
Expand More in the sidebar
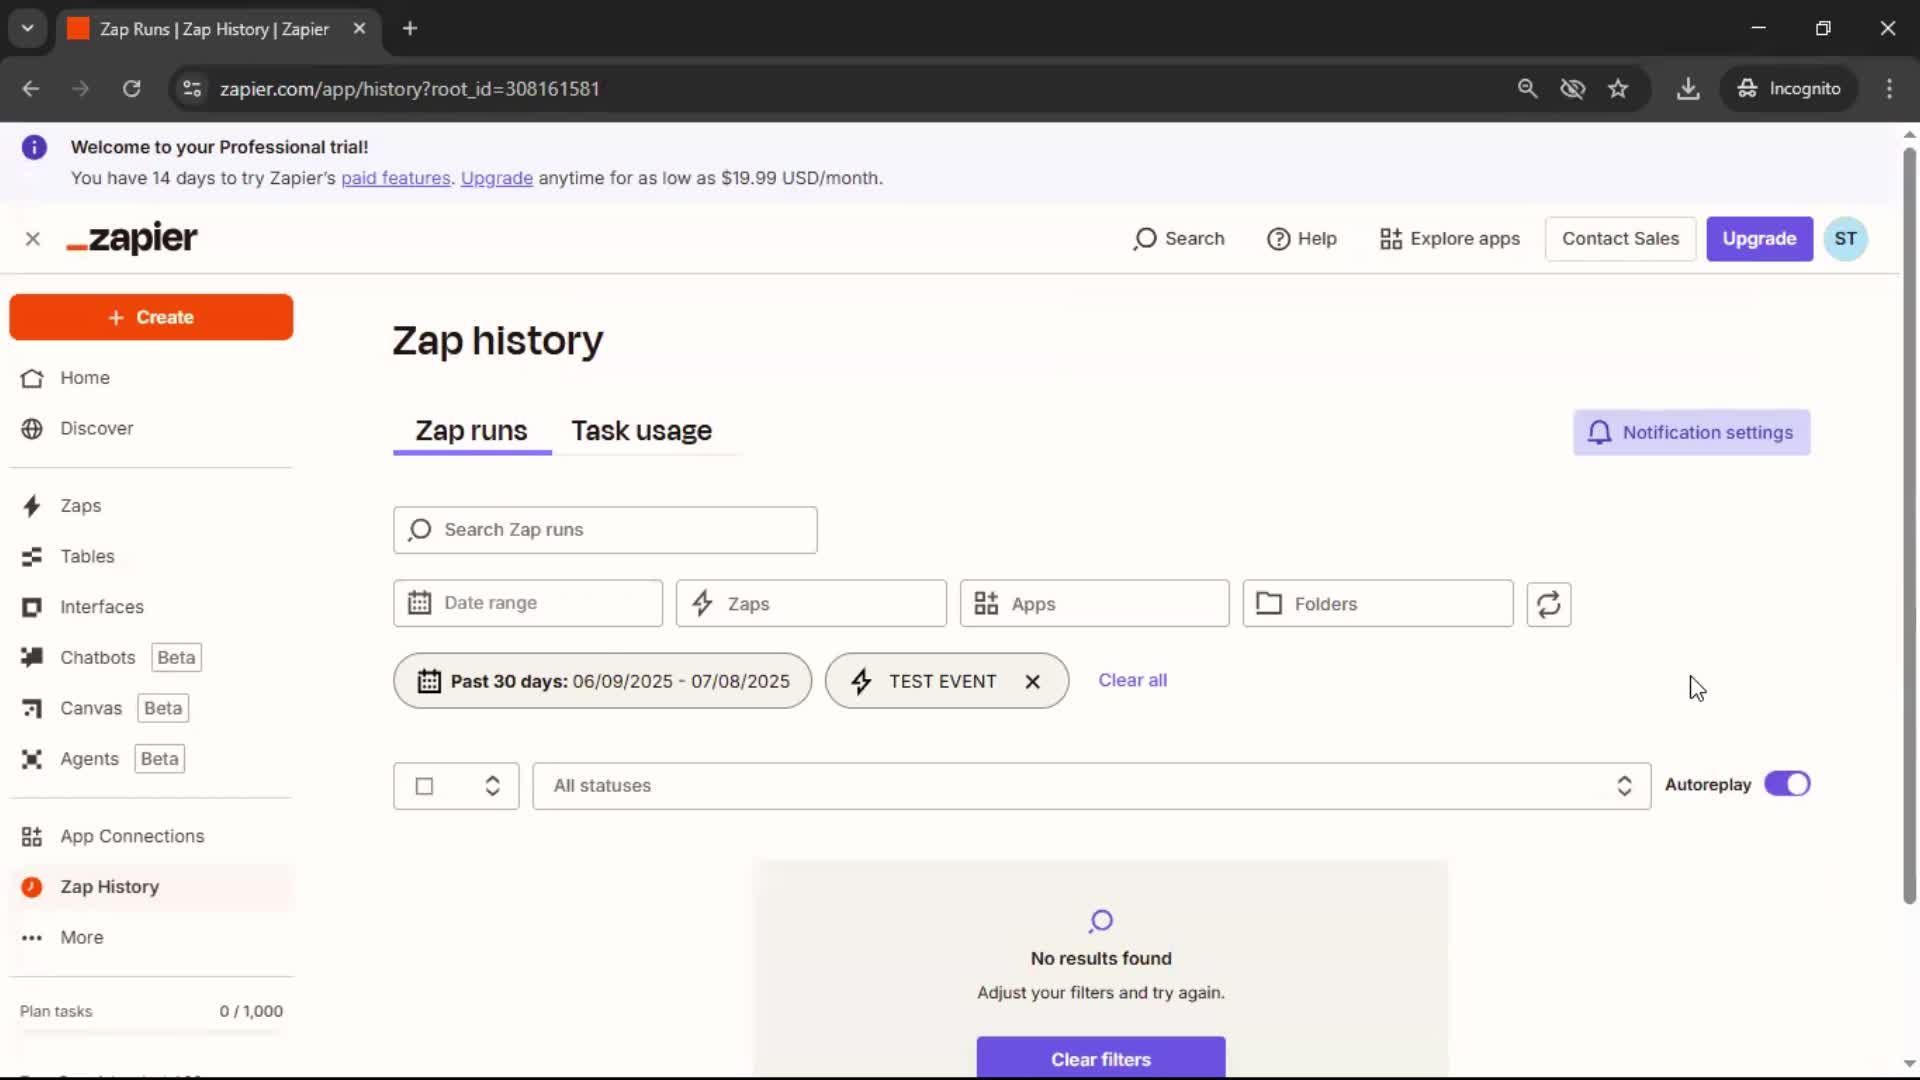(x=151, y=938)
